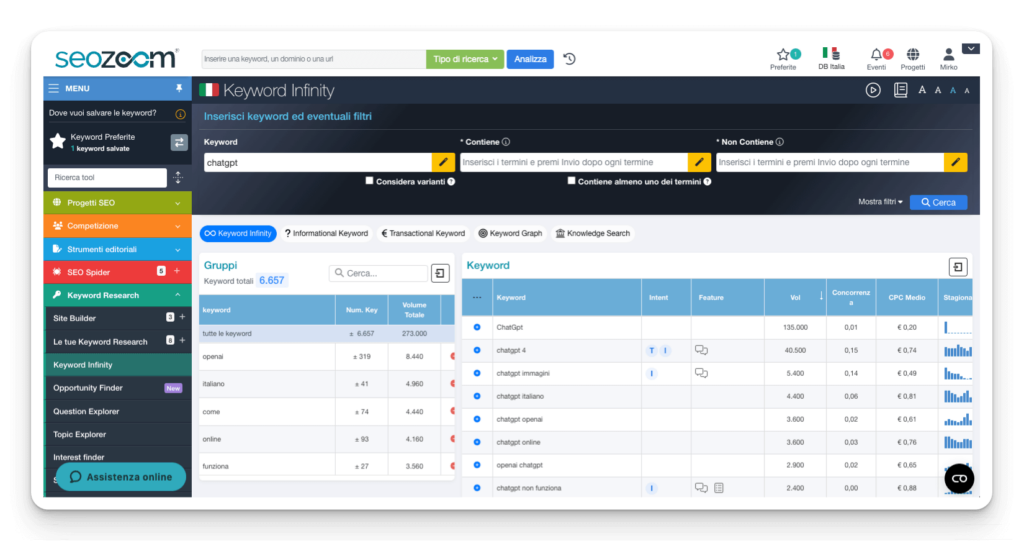Add new SEO Spider with plus
This screenshot has width=1024, height=541.
[x=177, y=271]
